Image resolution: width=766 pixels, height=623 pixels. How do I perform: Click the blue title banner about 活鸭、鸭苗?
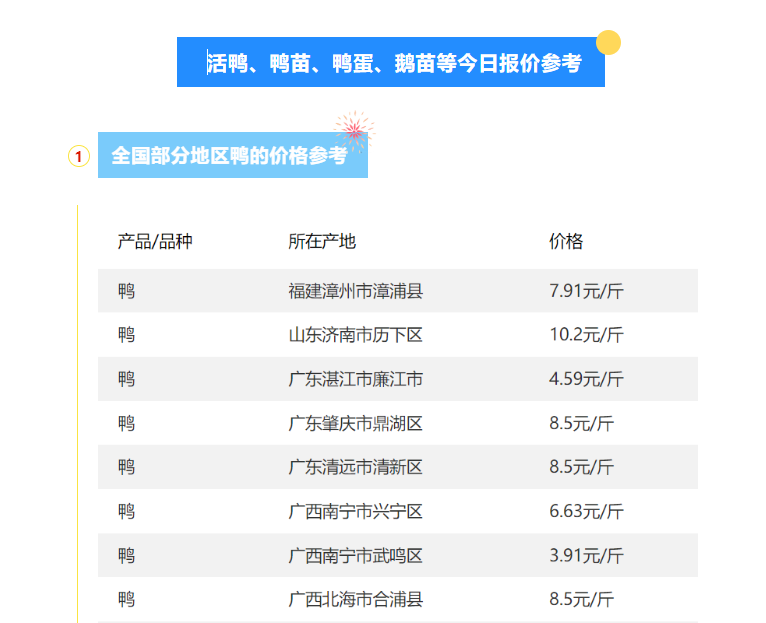(391, 63)
